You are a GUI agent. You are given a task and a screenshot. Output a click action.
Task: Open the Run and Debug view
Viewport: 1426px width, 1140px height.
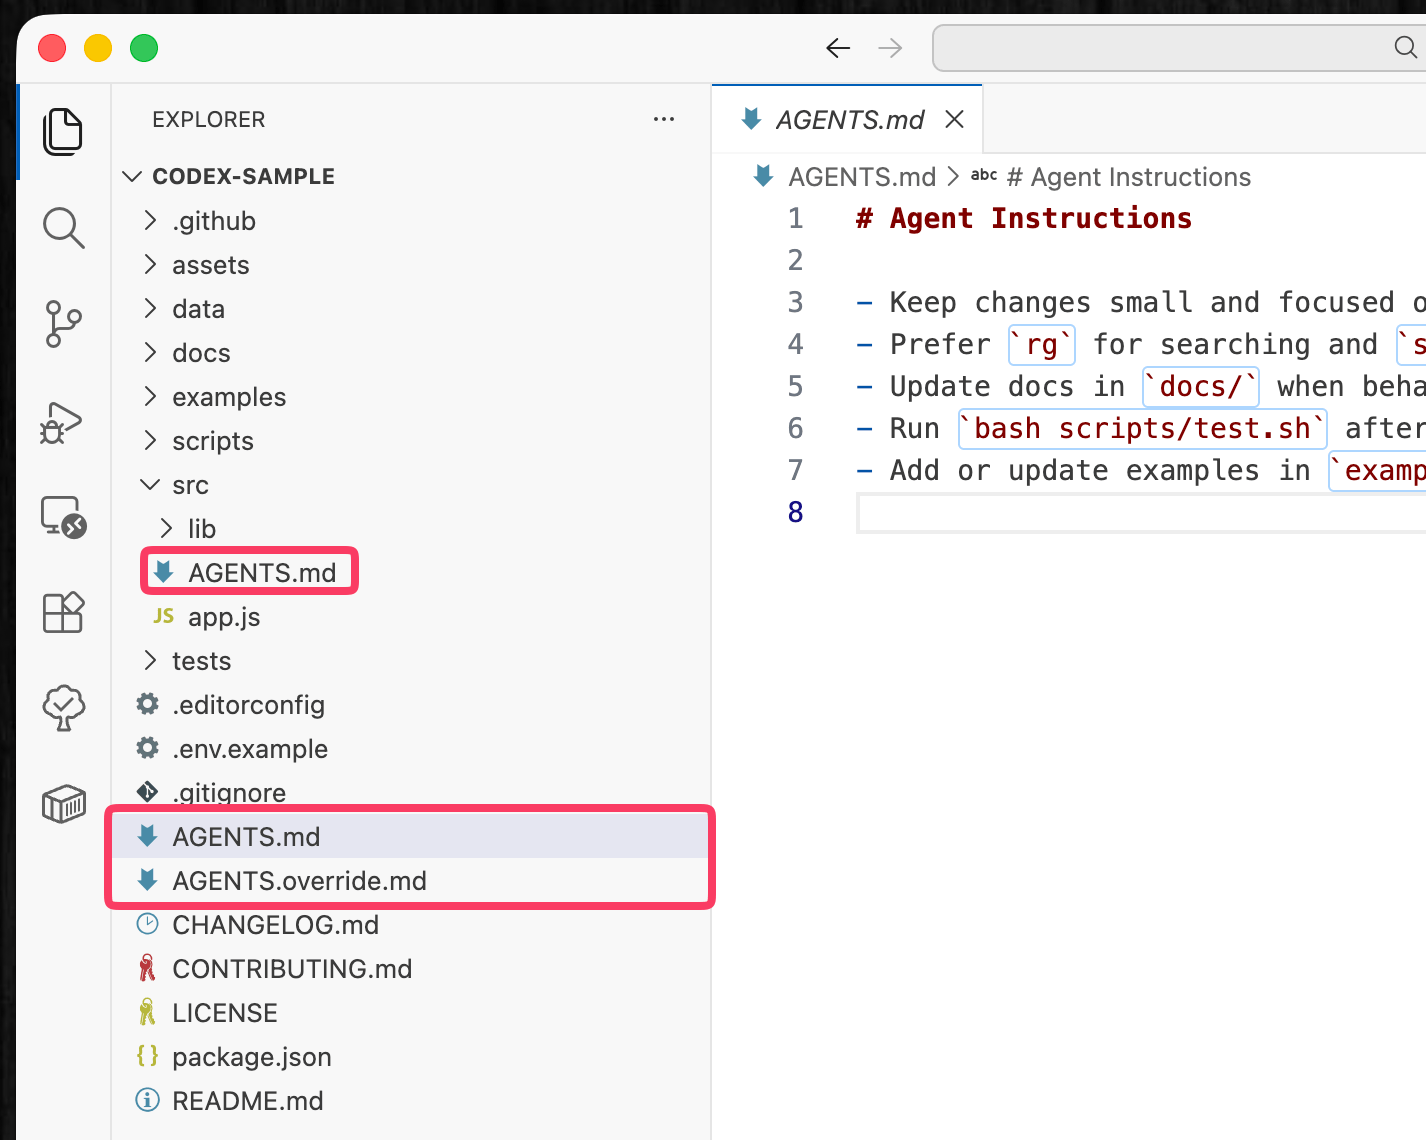pyautogui.click(x=63, y=421)
